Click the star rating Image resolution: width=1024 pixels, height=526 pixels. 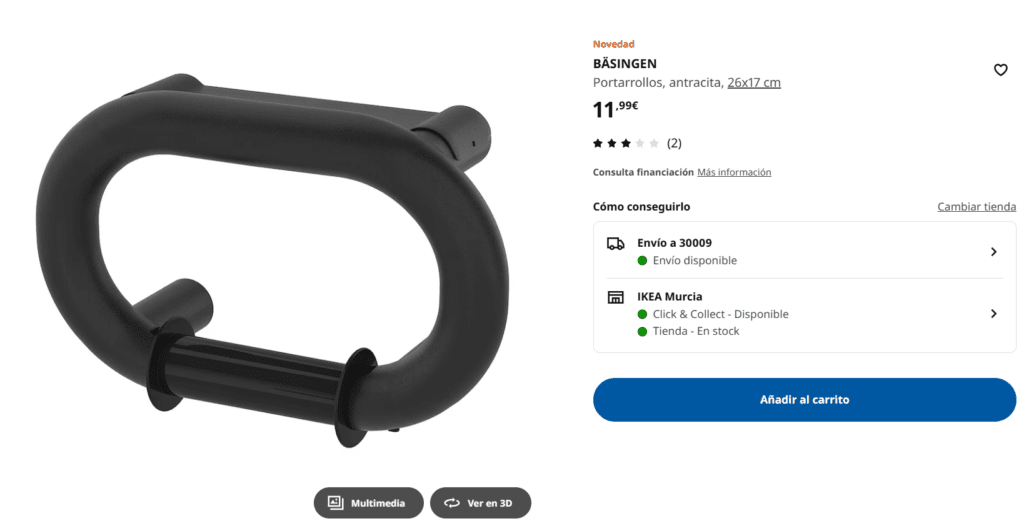click(x=626, y=143)
